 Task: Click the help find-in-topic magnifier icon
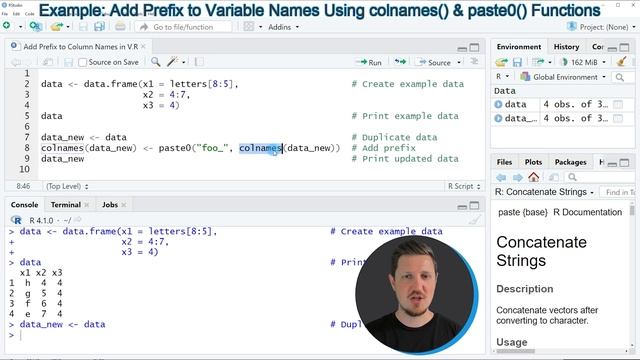pyautogui.click(x=572, y=177)
